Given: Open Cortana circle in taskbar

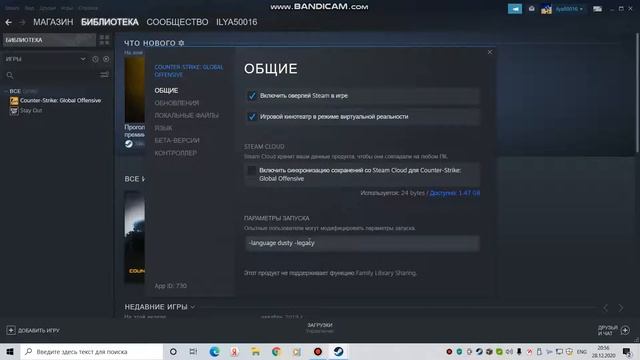Looking at the screenshot, I should point(173,351).
